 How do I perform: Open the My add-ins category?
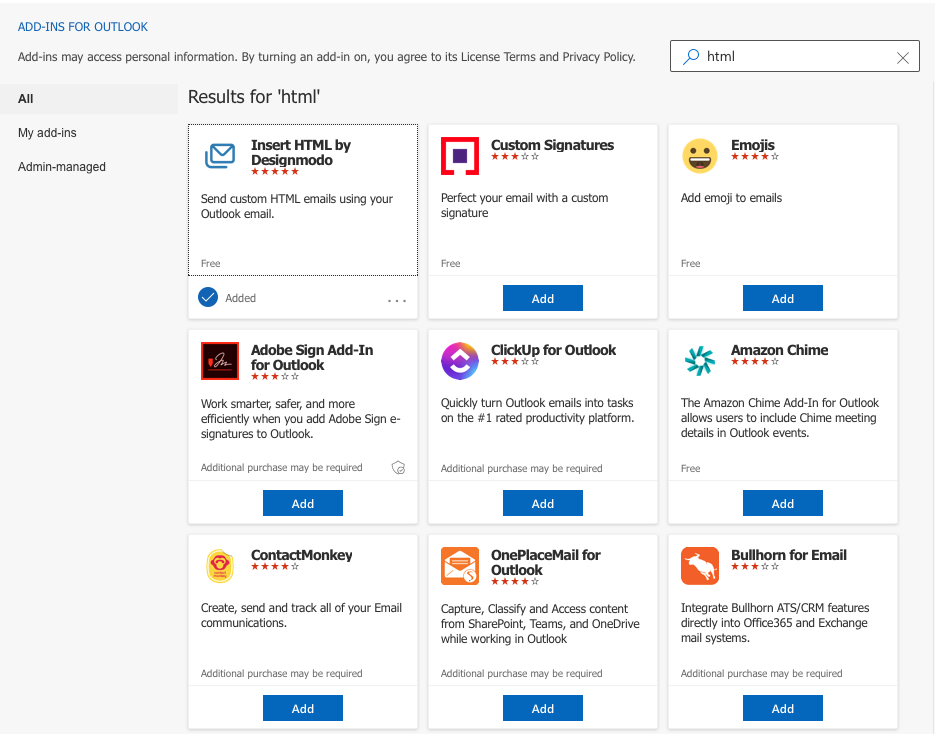point(47,133)
